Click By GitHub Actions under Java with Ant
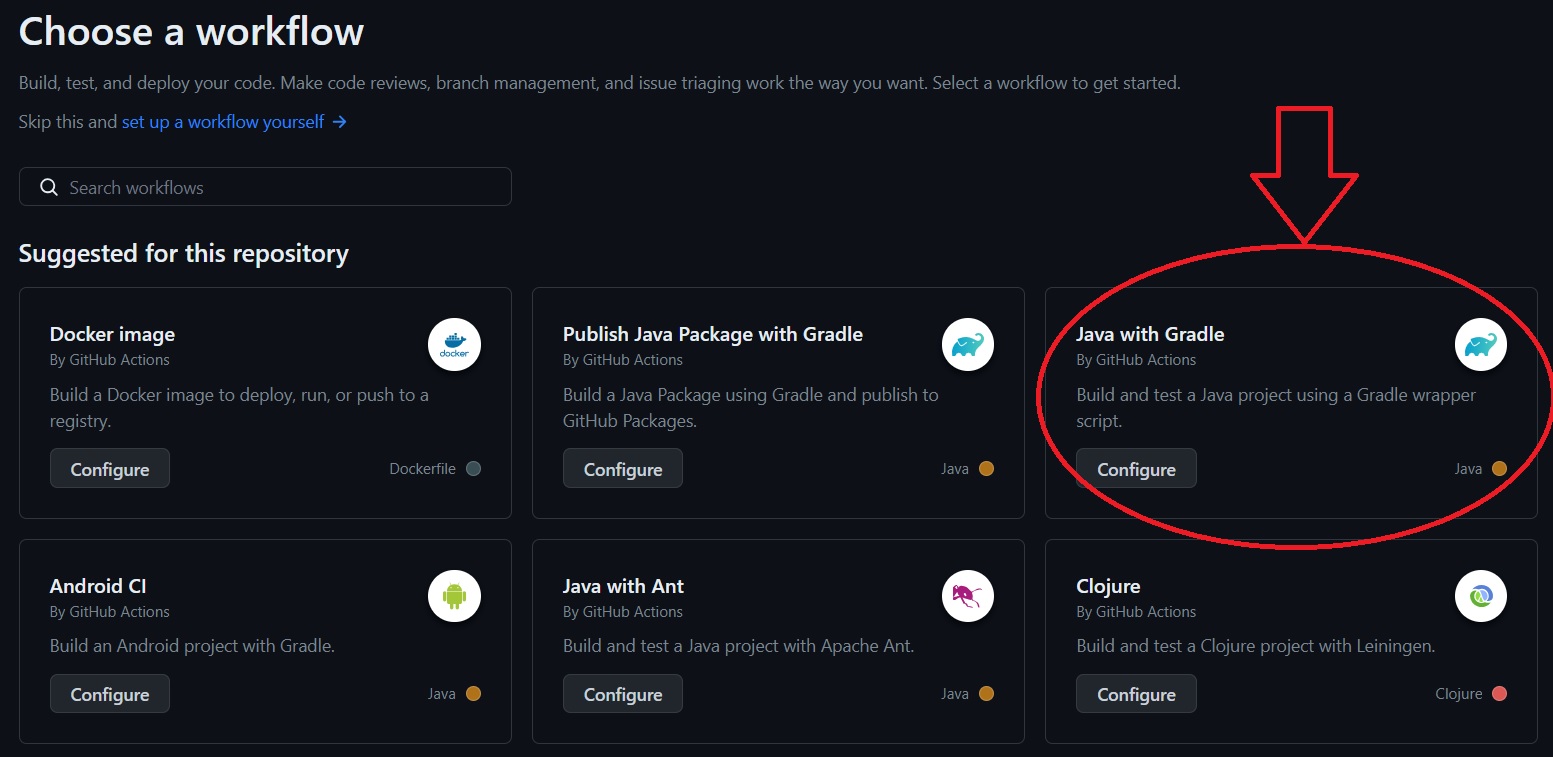Screen dimensions: 1553x757 click(623, 612)
